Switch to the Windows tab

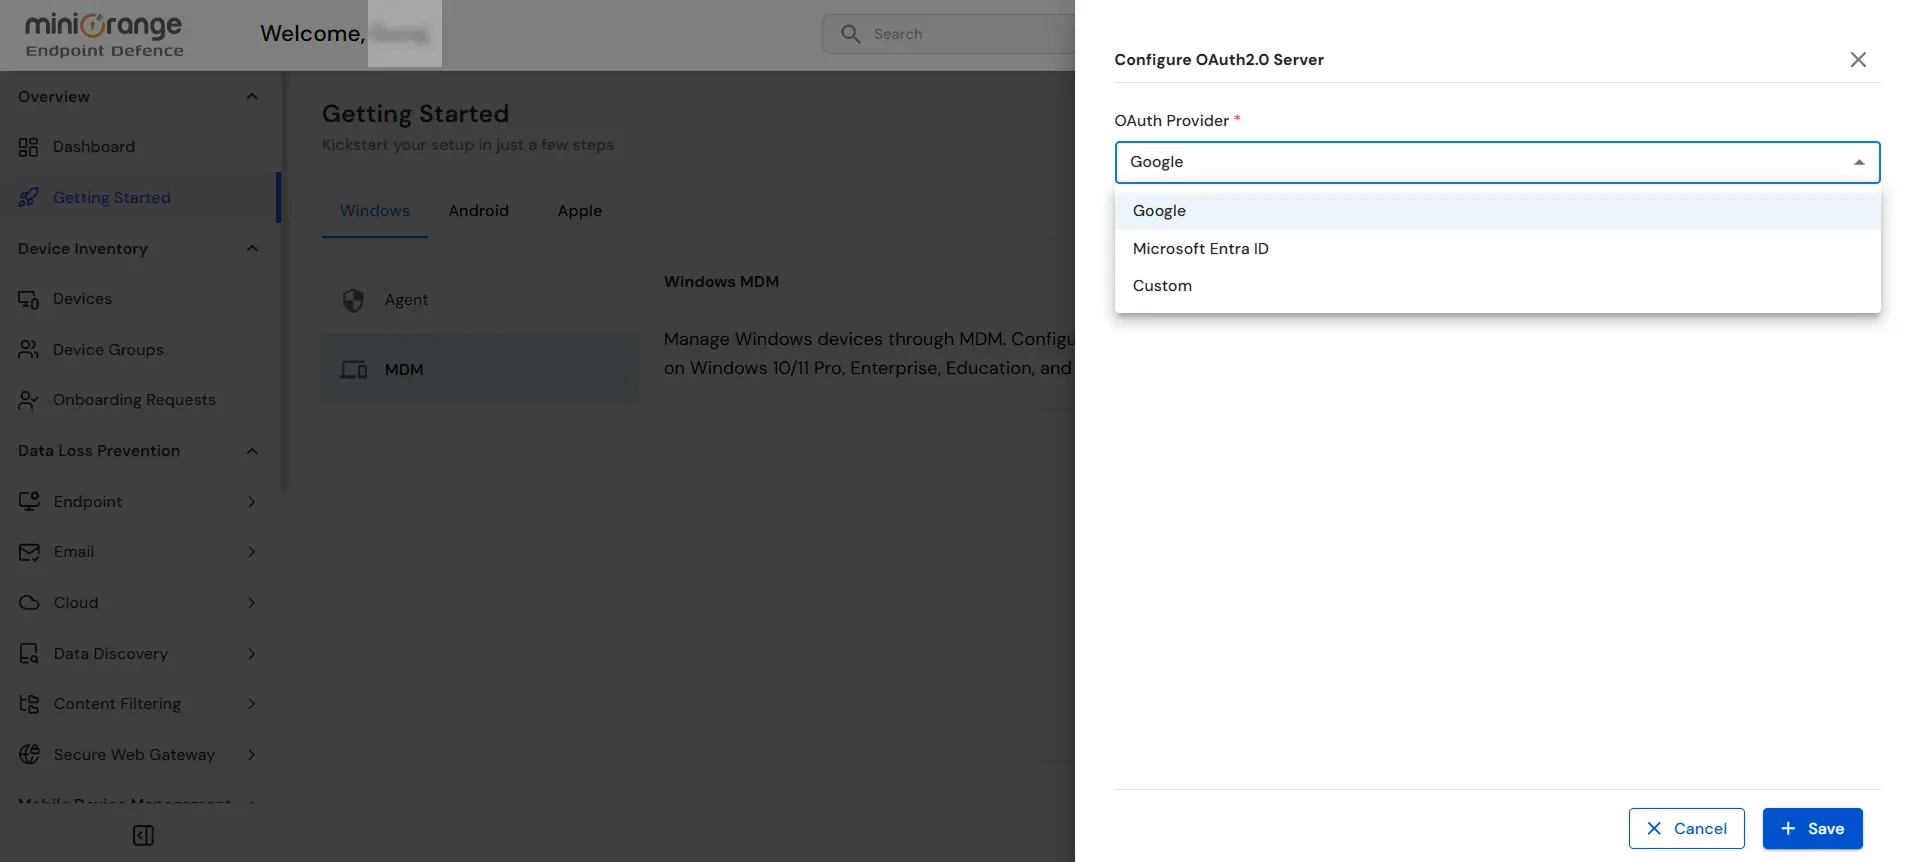[x=375, y=211]
